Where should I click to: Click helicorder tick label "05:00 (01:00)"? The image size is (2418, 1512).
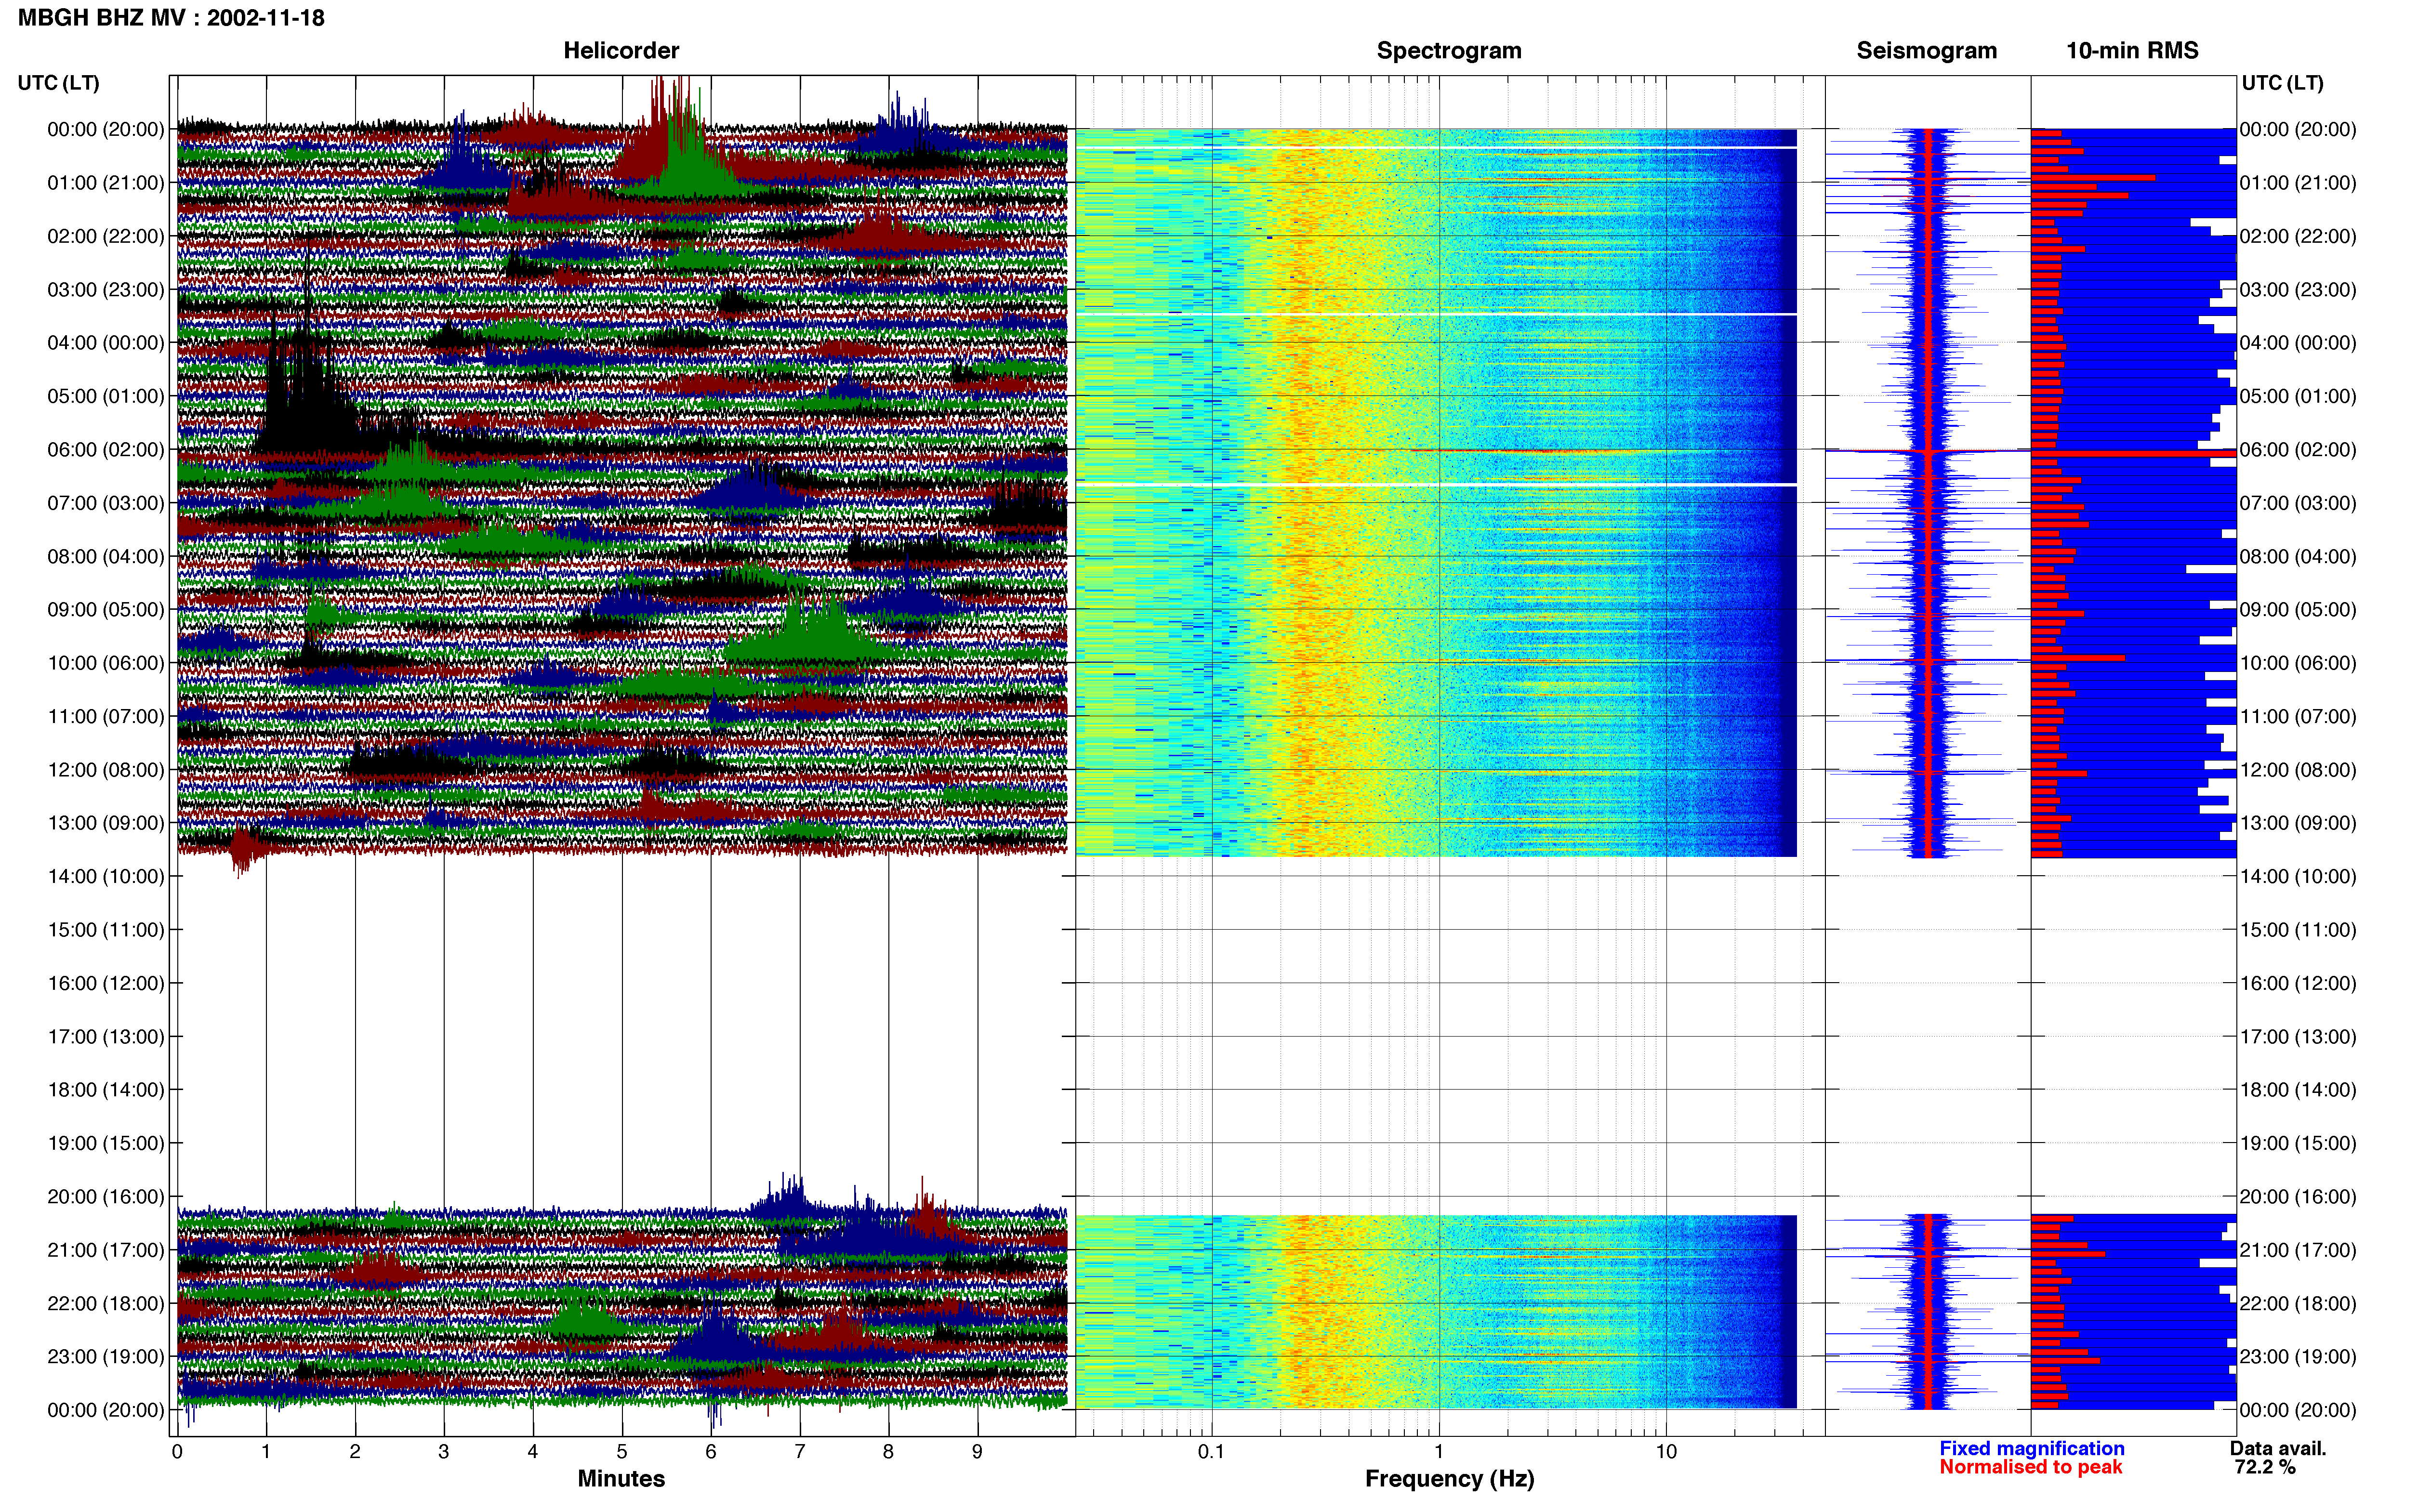pyautogui.click(x=105, y=396)
